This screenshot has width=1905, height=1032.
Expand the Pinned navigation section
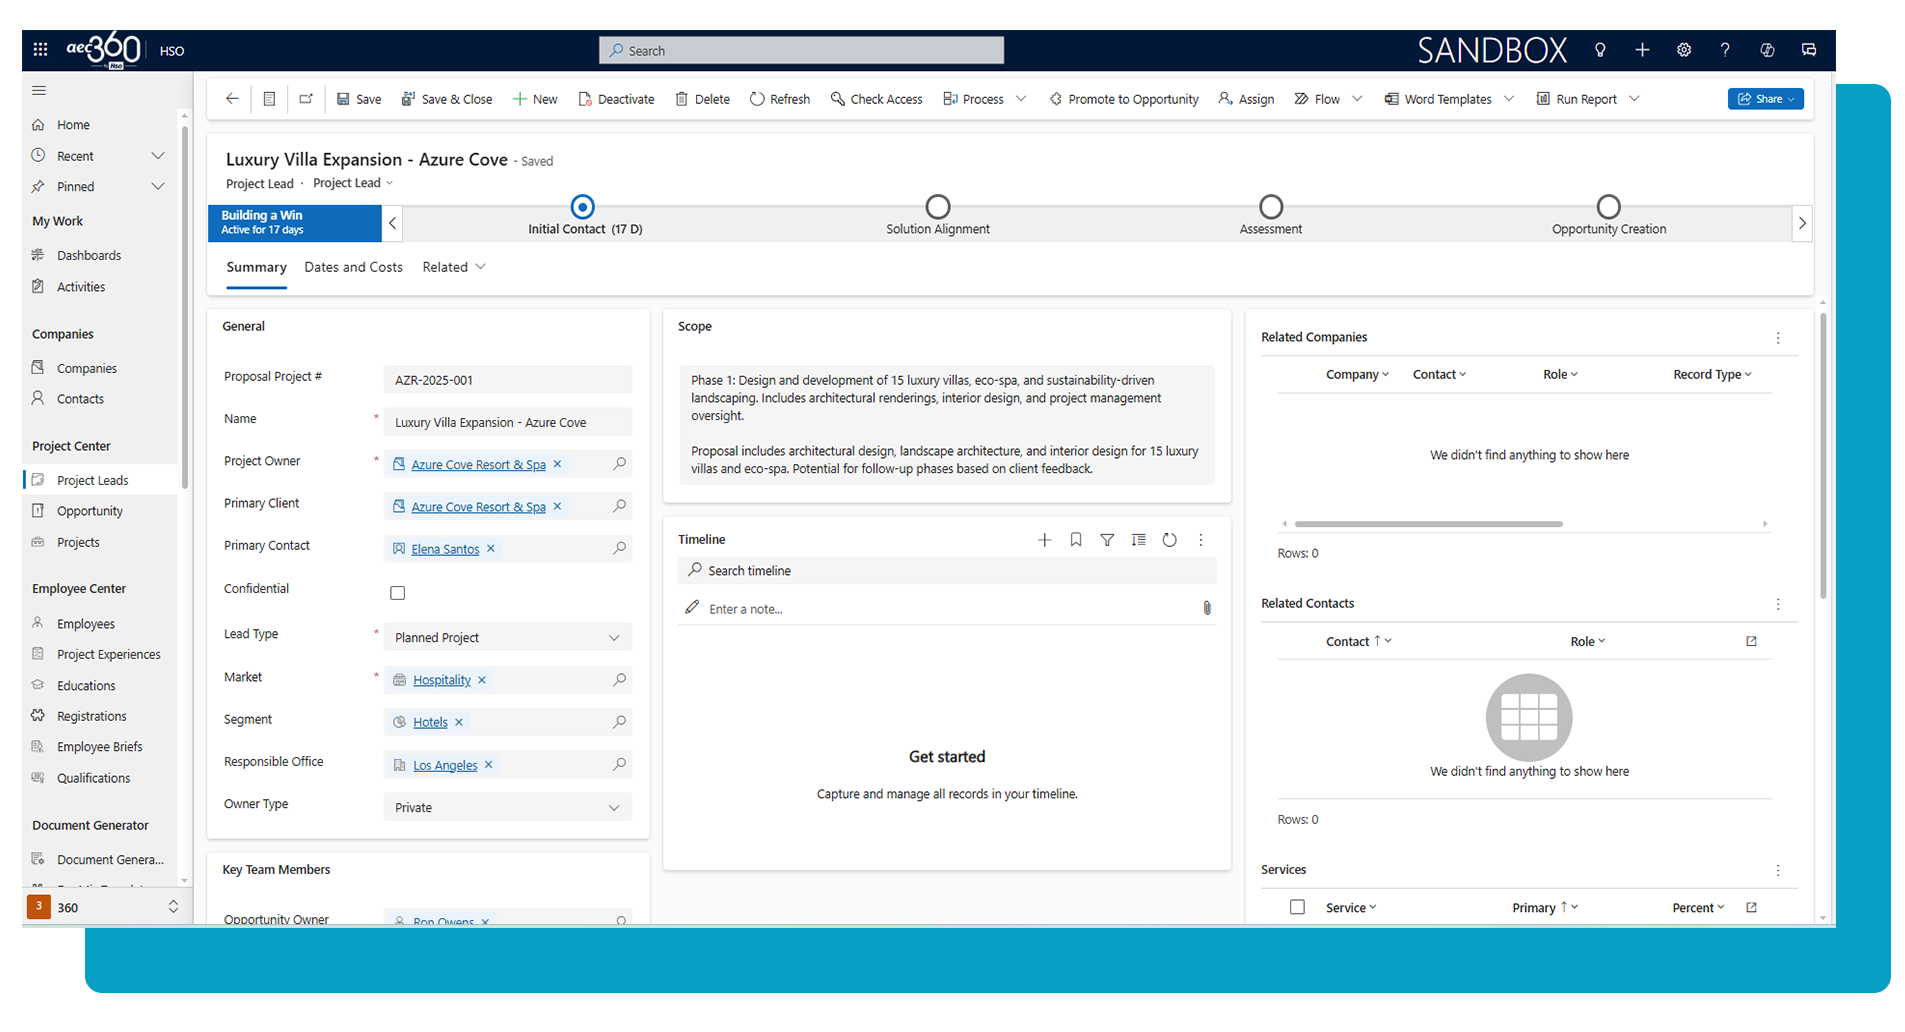click(157, 187)
